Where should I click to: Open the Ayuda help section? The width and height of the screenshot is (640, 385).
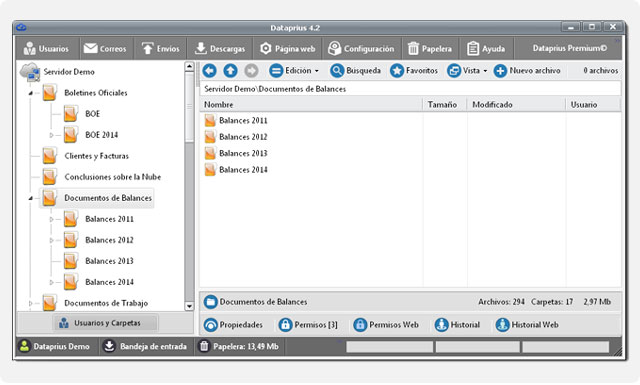[x=486, y=49]
